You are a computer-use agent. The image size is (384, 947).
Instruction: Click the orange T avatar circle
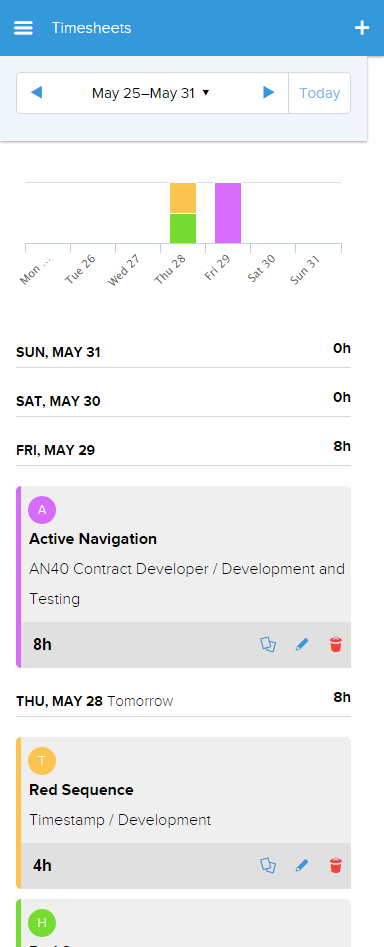click(x=42, y=761)
